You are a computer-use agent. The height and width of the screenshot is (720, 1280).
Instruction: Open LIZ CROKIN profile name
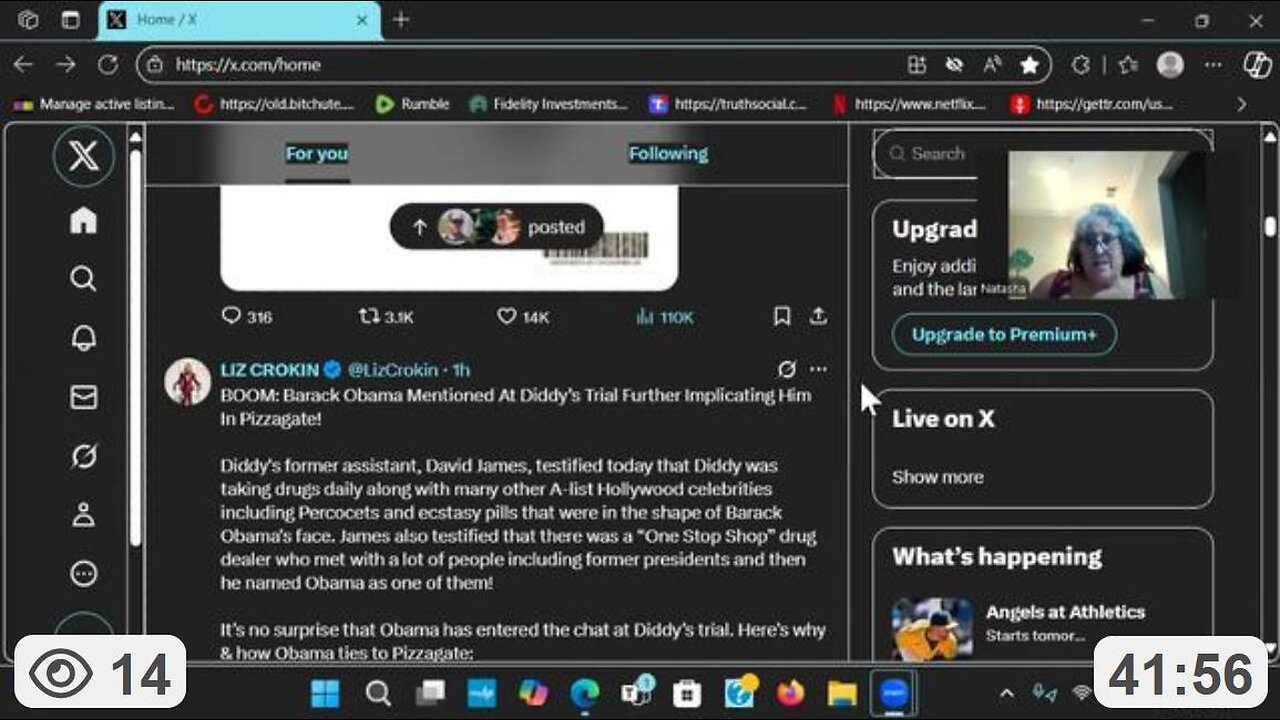(x=270, y=370)
